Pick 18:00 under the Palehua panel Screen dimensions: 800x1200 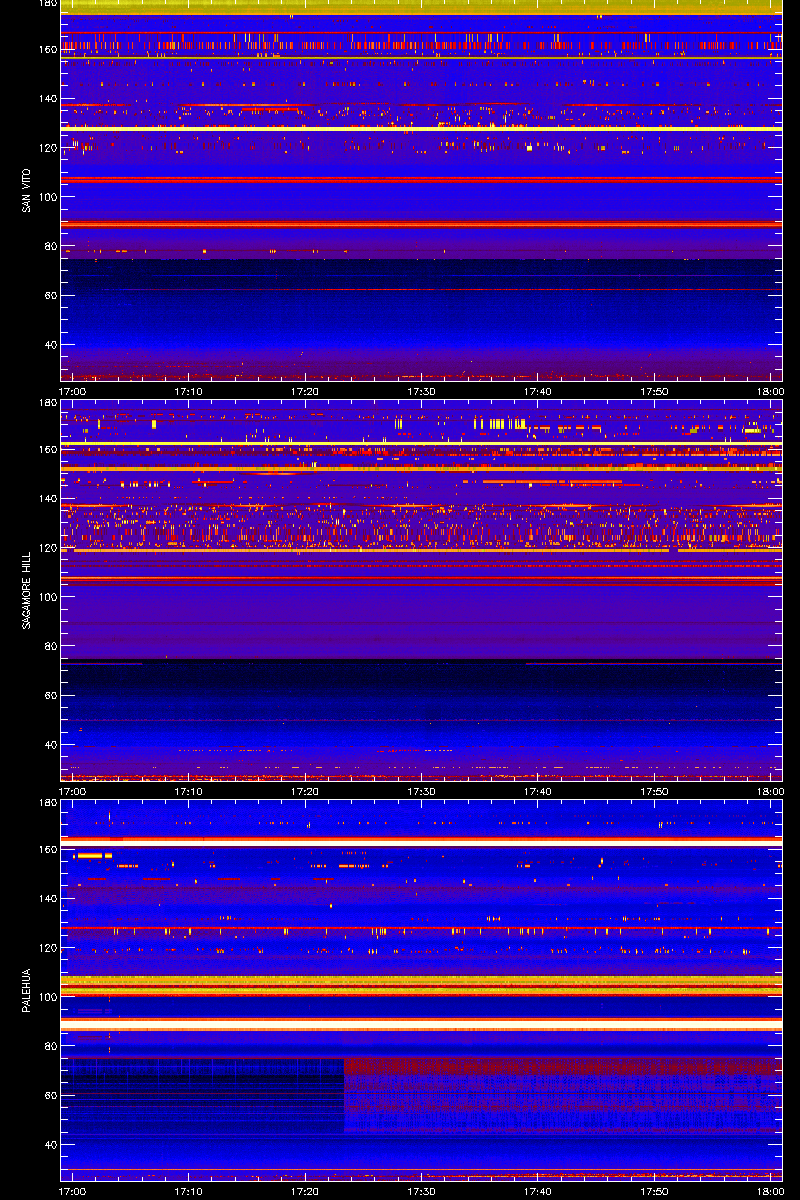click(x=771, y=1191)
